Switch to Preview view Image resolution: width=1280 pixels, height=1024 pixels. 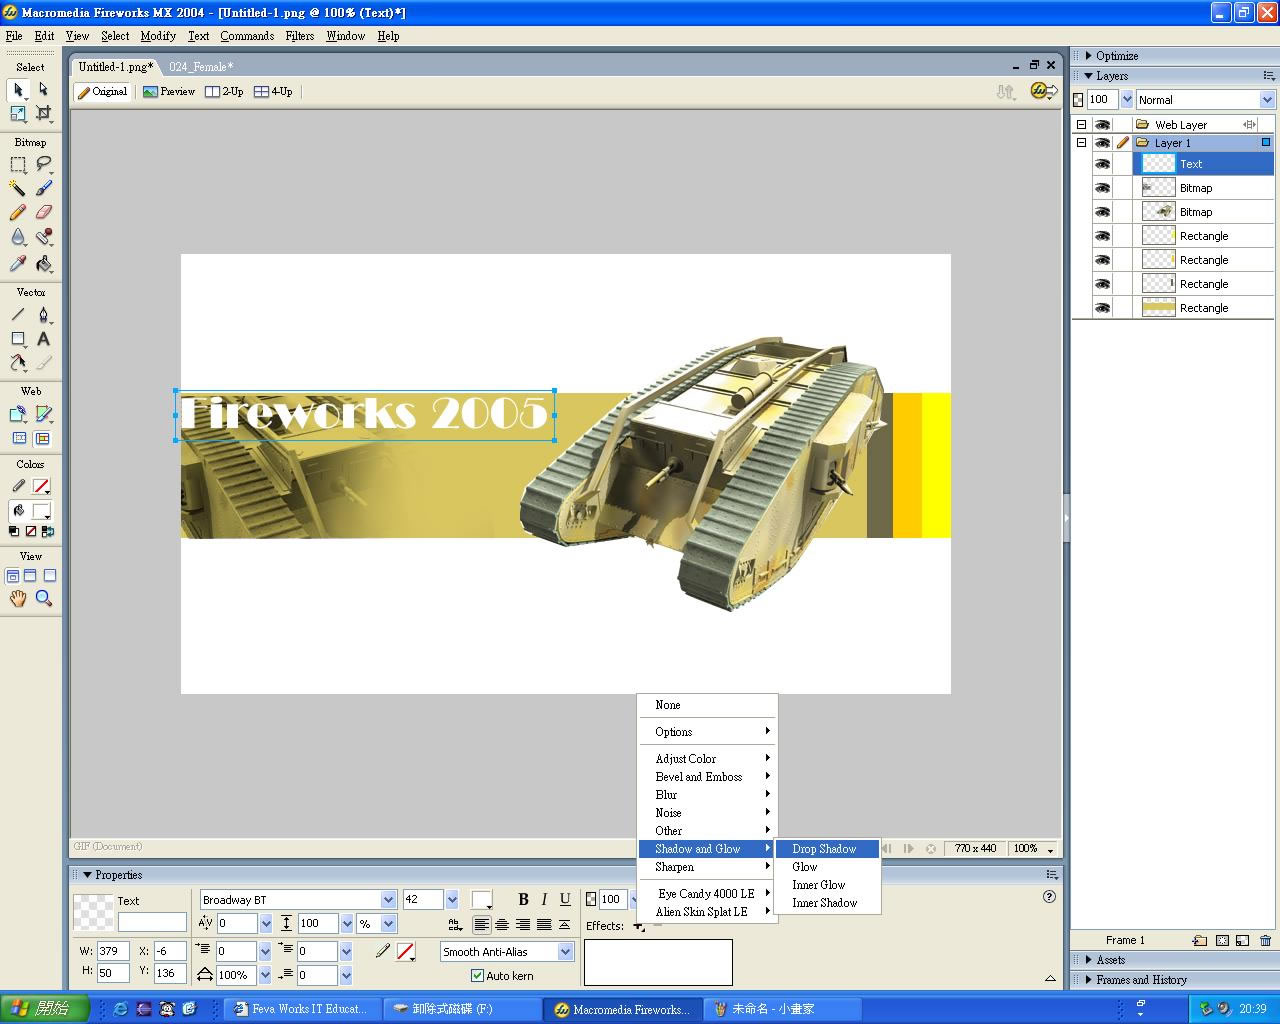[169, 91]
